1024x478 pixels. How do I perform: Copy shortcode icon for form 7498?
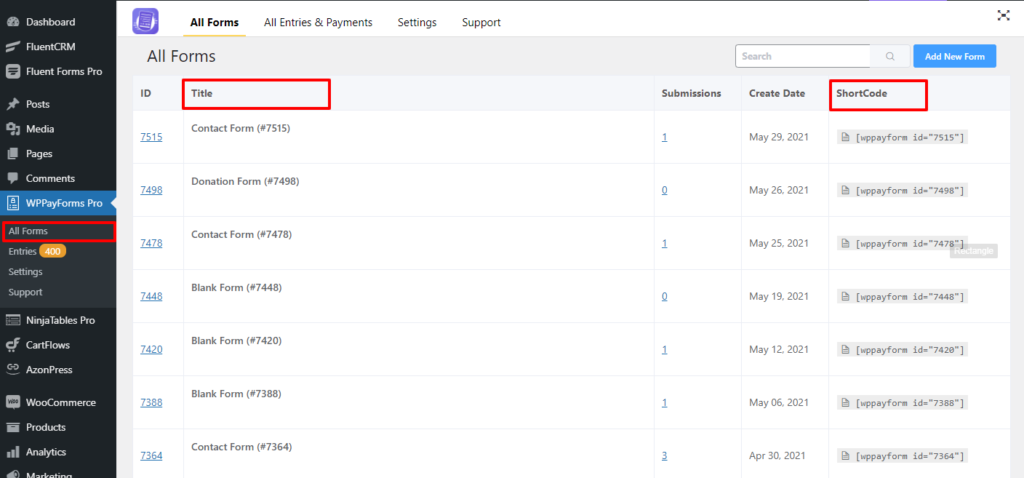[x=845, y=190]
